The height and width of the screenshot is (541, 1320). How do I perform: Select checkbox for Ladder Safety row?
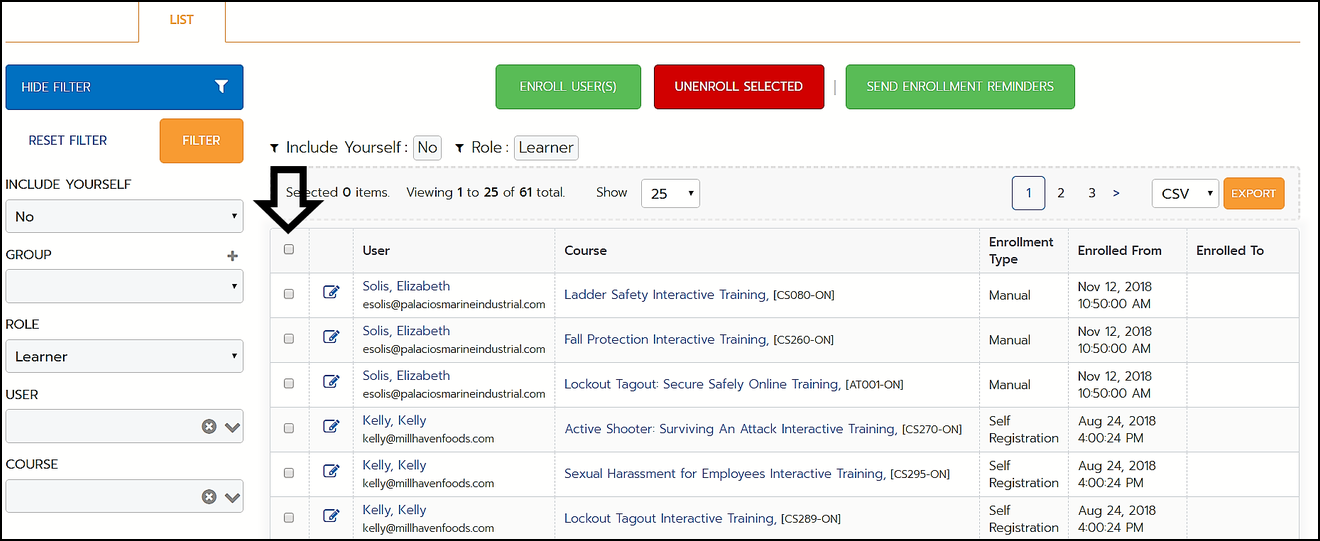(x=289, y=294)
